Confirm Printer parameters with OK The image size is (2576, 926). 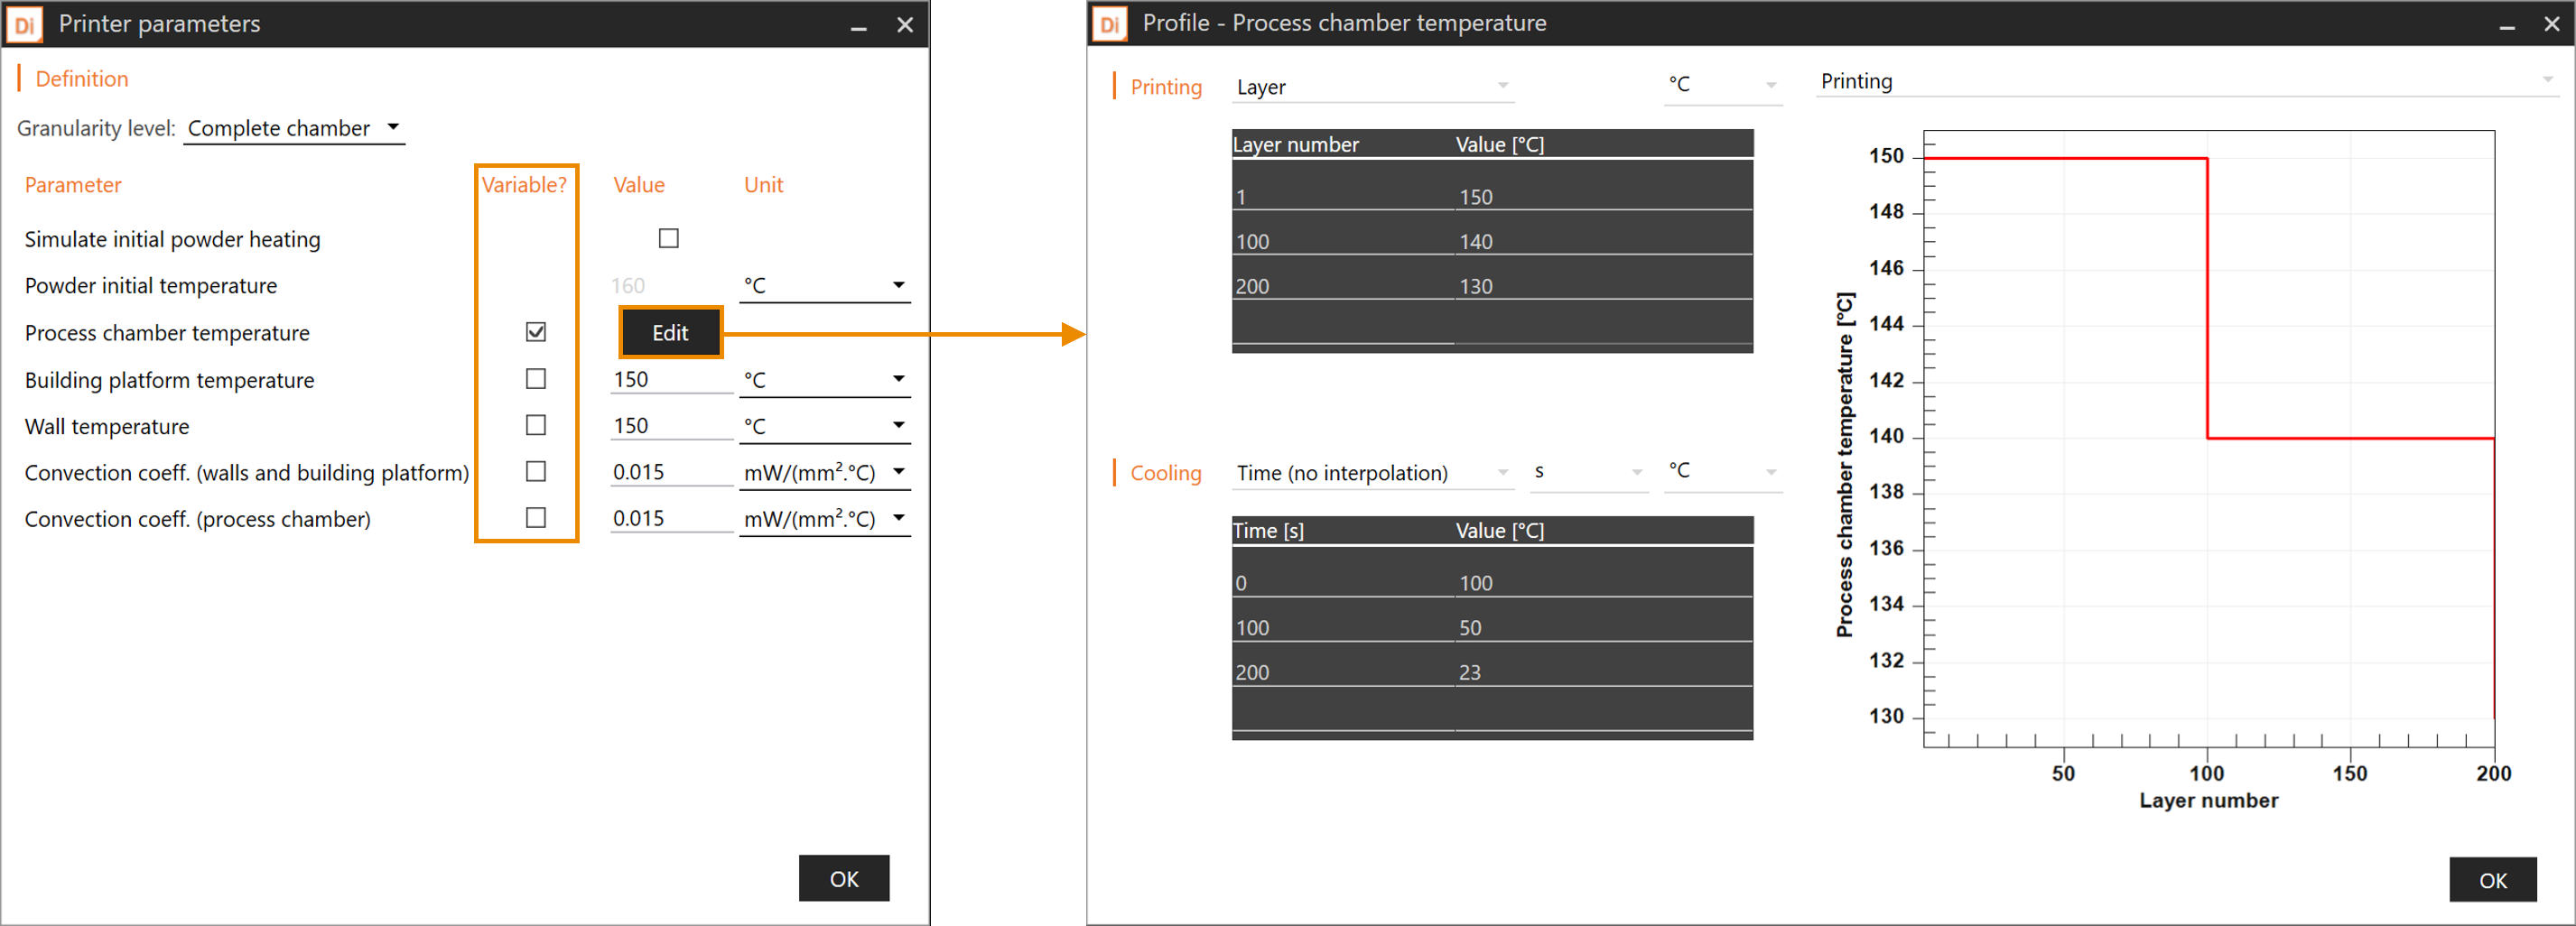click(843, 878)
